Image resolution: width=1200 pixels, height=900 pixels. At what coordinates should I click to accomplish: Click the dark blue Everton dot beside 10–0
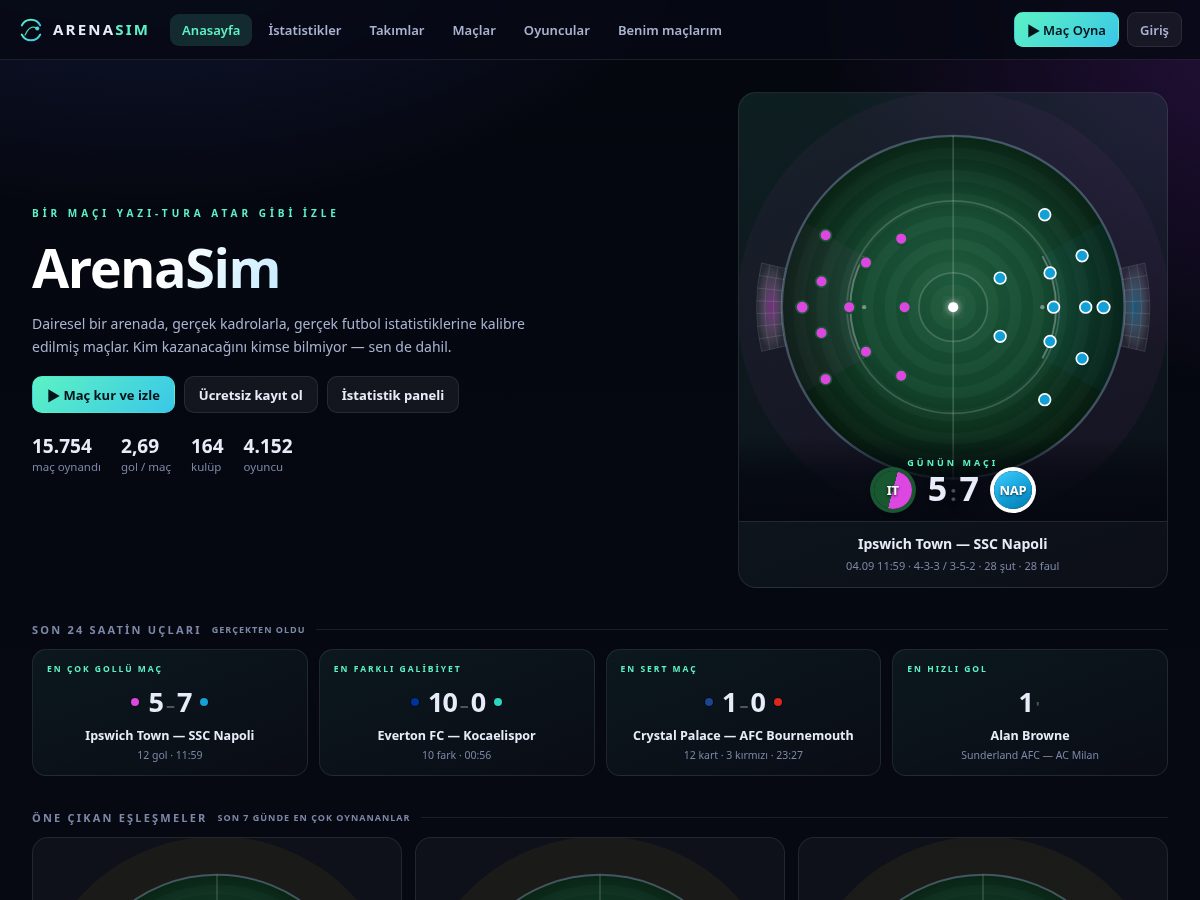415,702
